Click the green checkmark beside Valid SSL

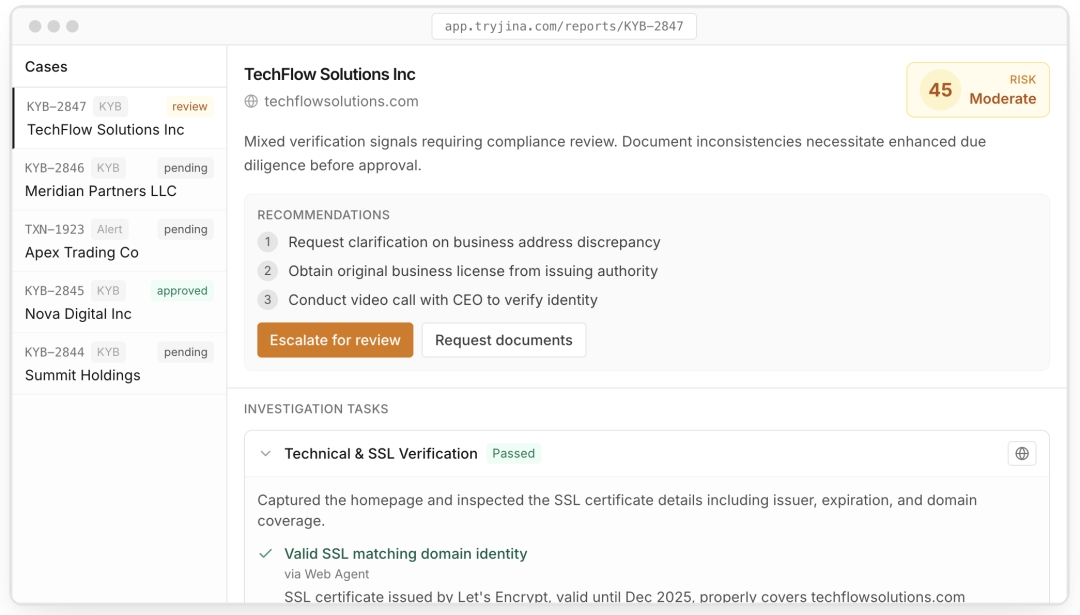pyautogui.click(x=266, y=554)
